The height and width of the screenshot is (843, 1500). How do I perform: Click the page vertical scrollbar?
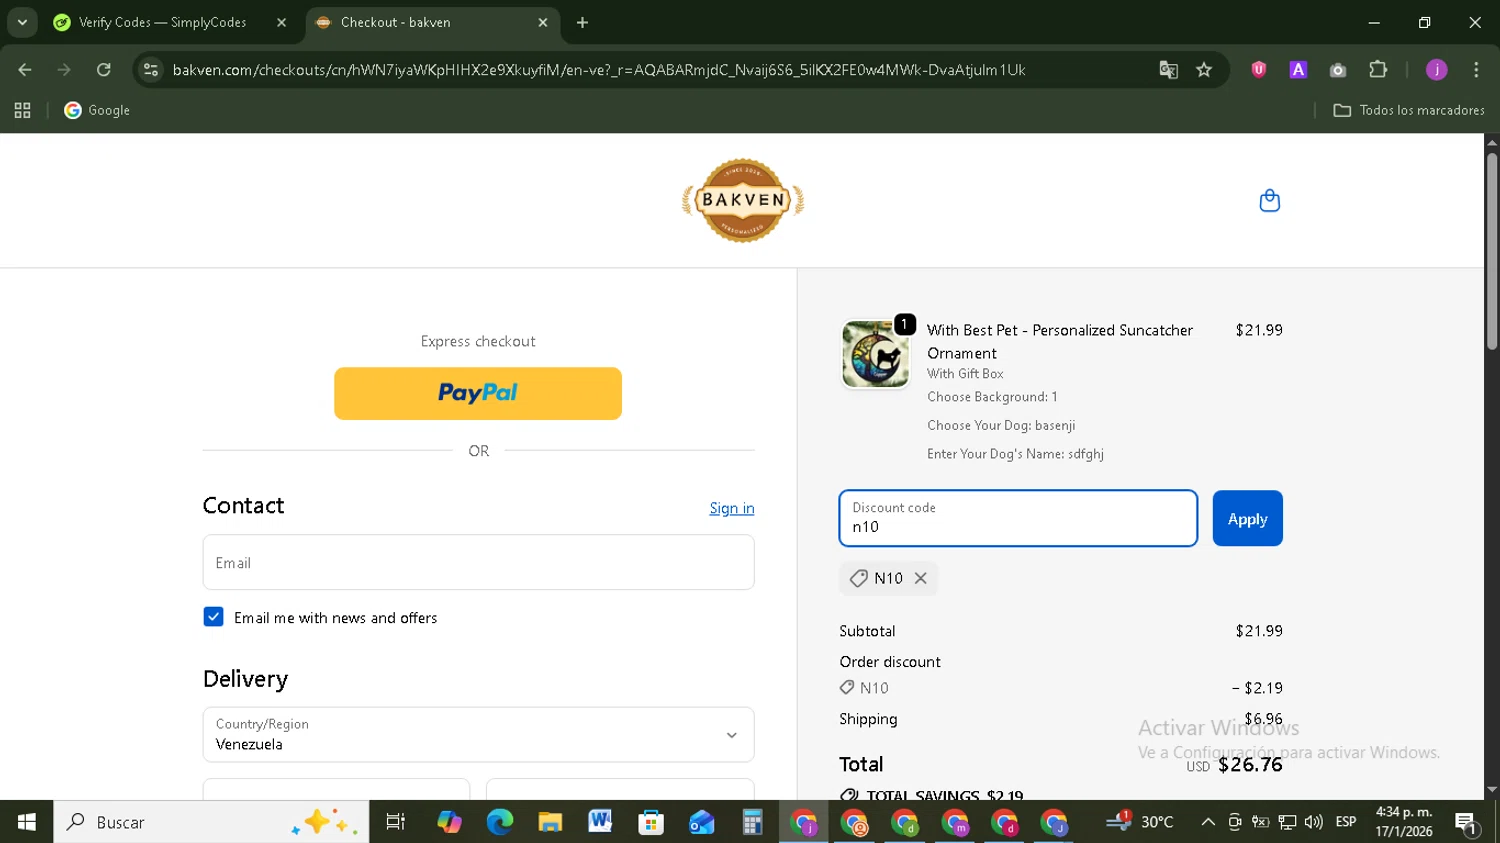pos(1492,250)
